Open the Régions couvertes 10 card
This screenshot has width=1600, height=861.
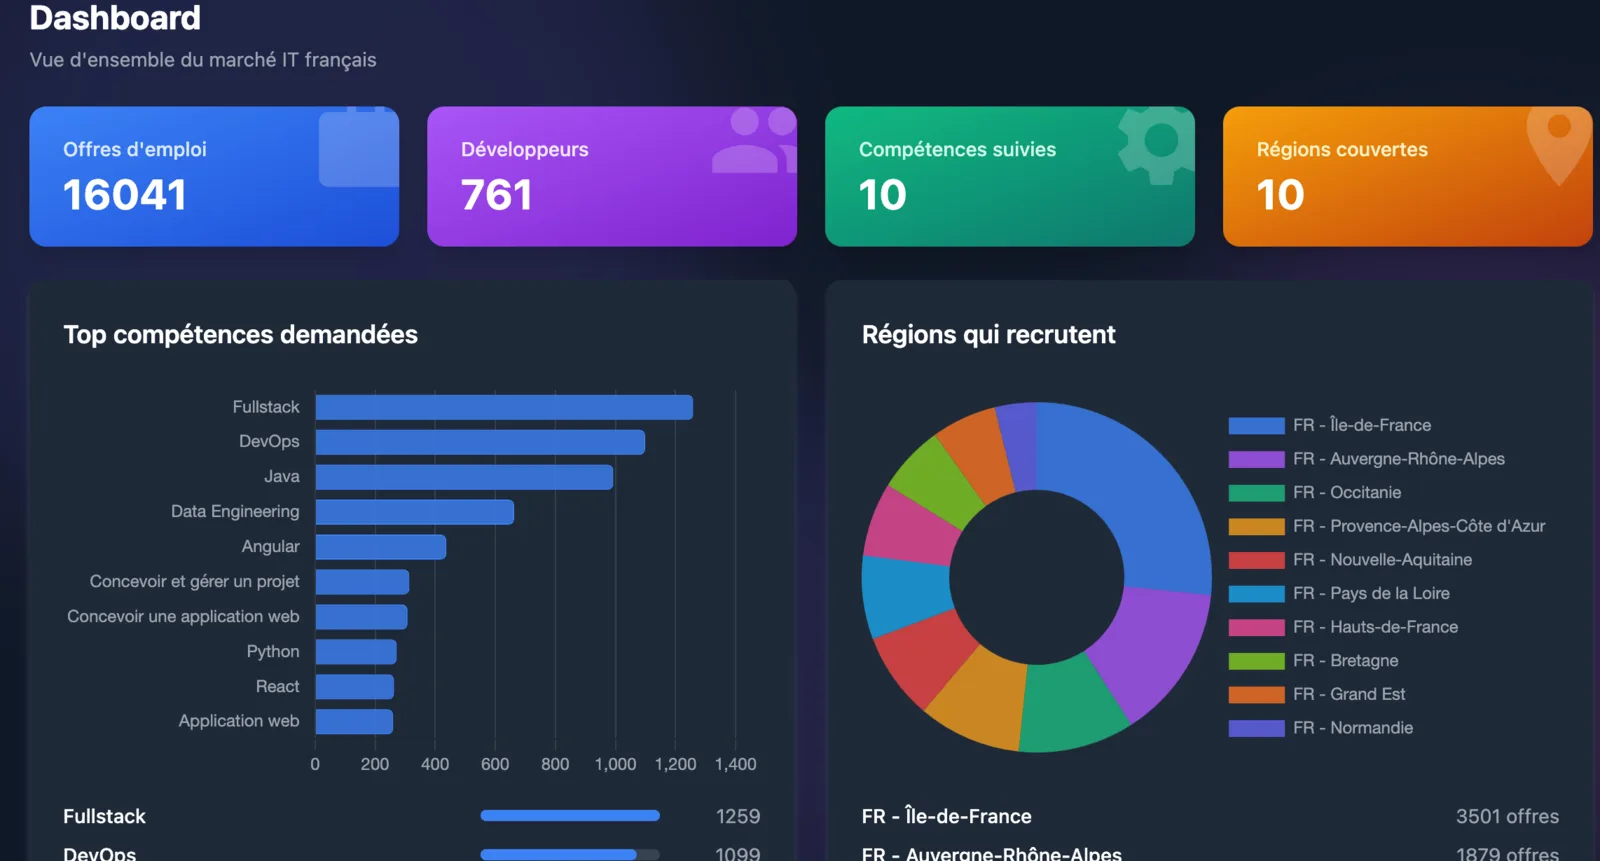[x=1408, y=176]
